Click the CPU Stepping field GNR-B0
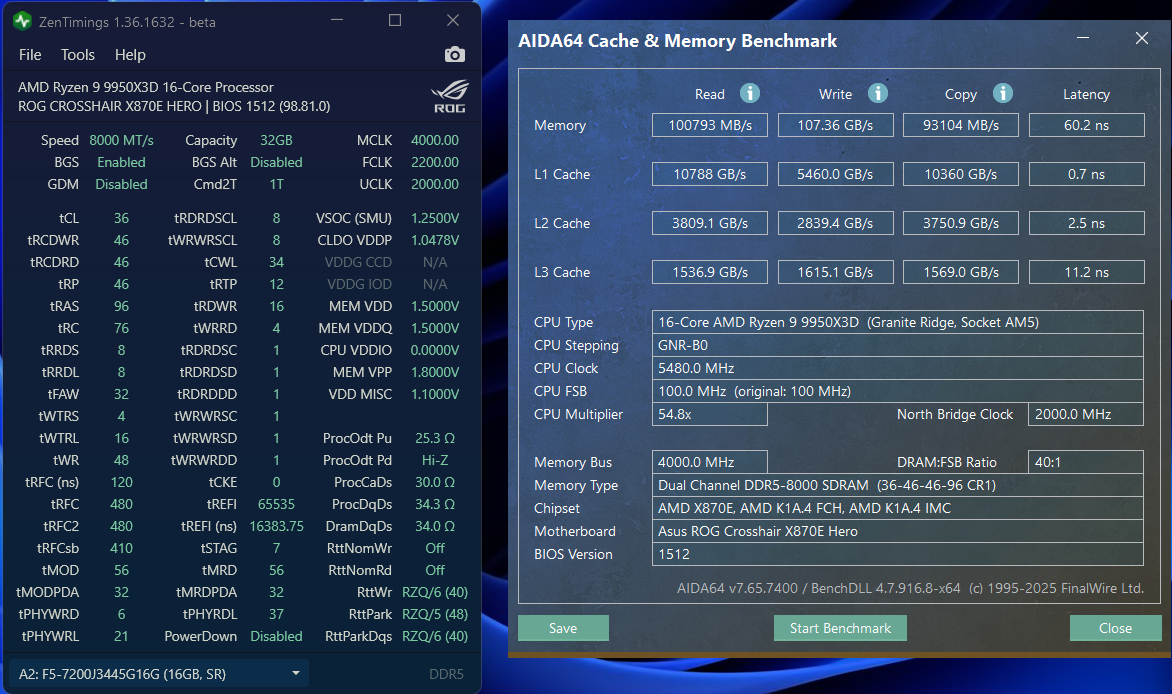Image resolution: width=1172 pixels, height=694 pixels. [898, 346]
